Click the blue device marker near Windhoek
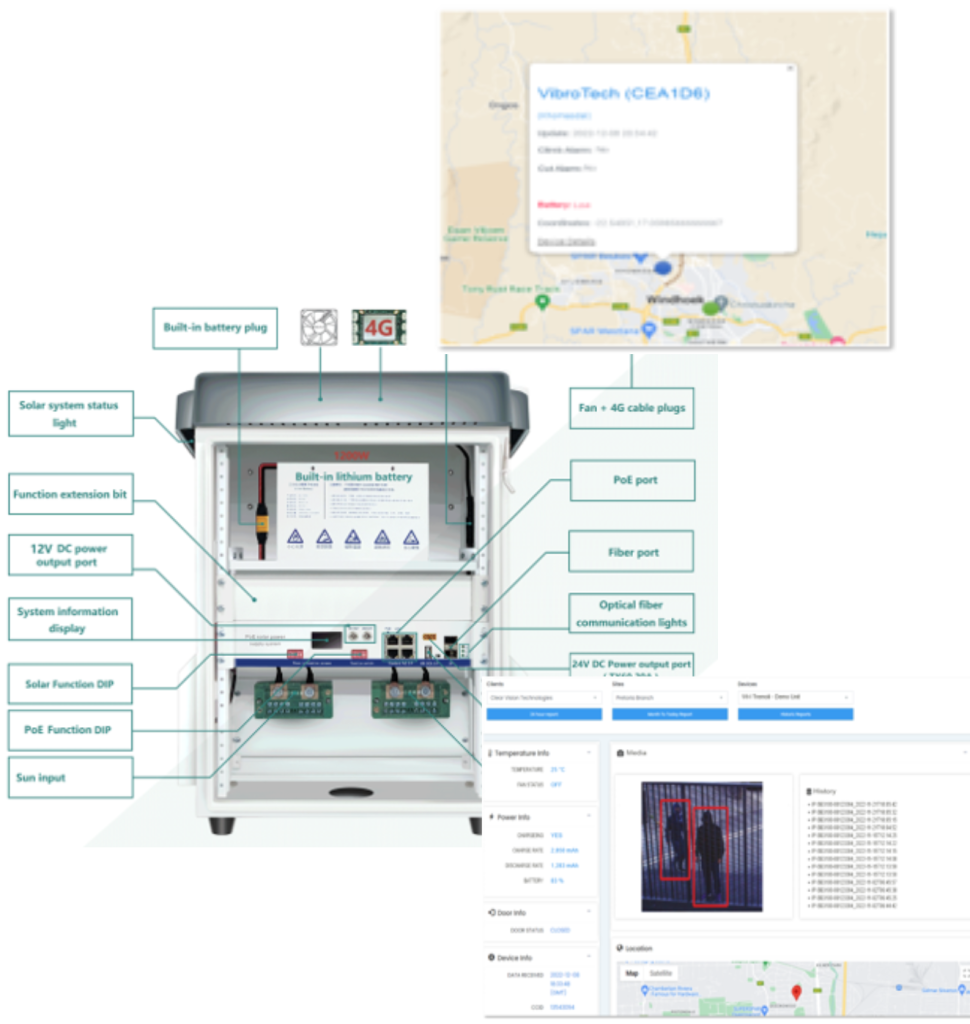This screenshot has height=1024, width=970. (662, 268)
